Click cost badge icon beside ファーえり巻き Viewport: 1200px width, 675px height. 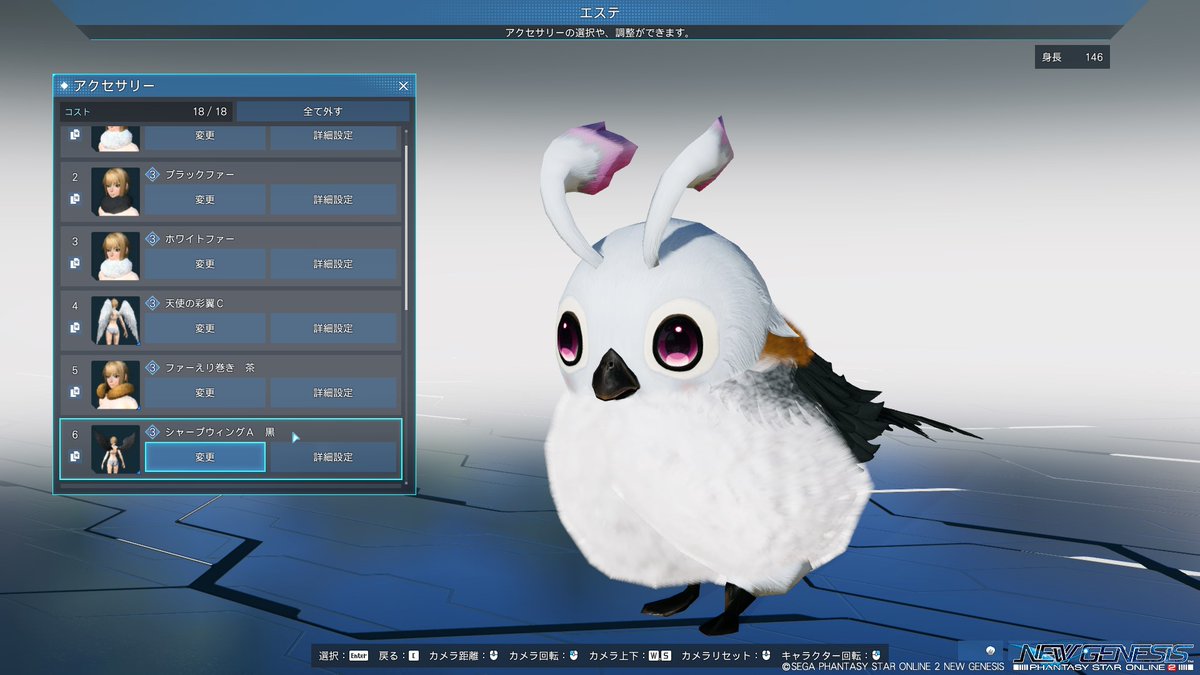click(x=153, y=368)
